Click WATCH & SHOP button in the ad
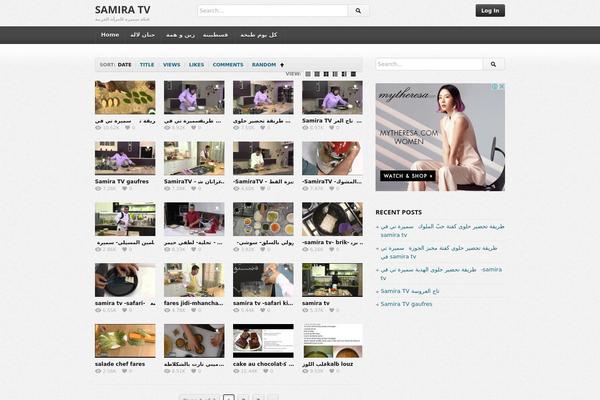Viewport: 600px width, 400px height. coord(408,176)
